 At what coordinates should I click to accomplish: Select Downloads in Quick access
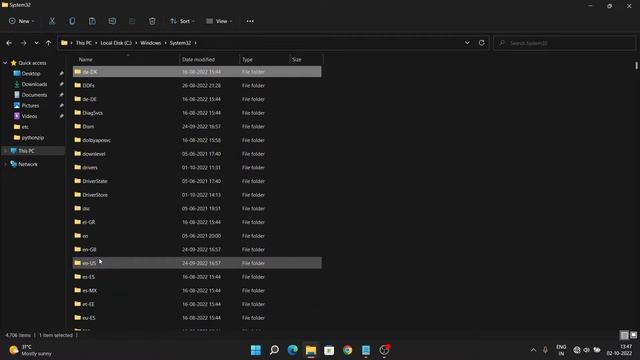click(x=34, y=84)
